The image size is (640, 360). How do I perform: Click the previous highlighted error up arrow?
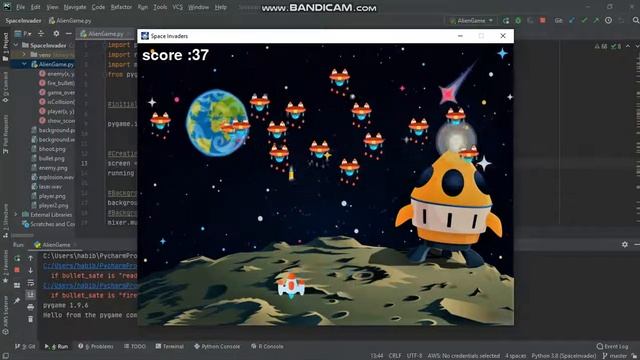pyautogui.click(x=628, y=46)
